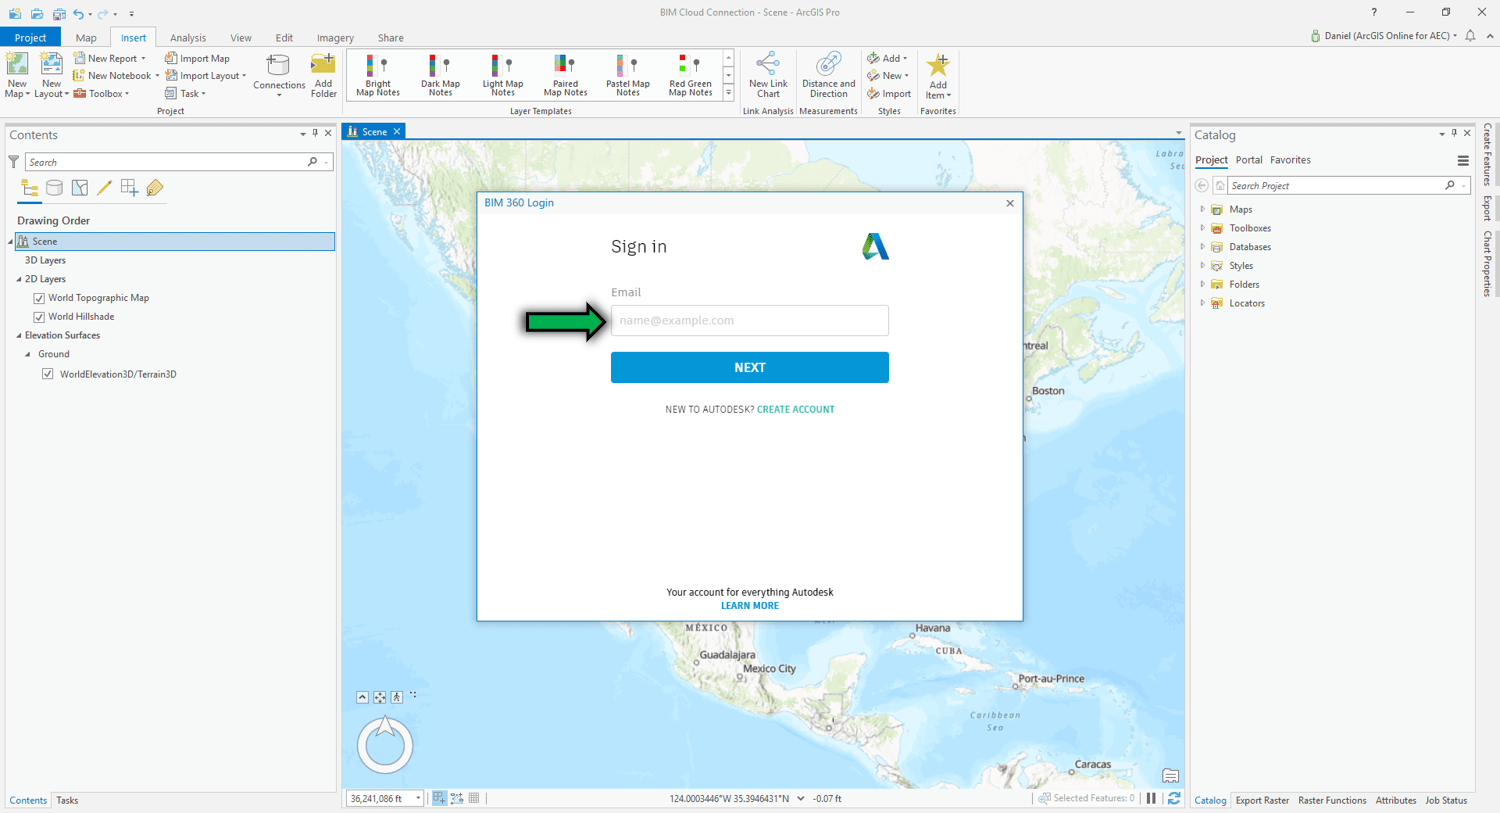The height and width of the screenshot is (813, 1500).
Task: Toggle snapping button in status bar
Action: [439, 799]
